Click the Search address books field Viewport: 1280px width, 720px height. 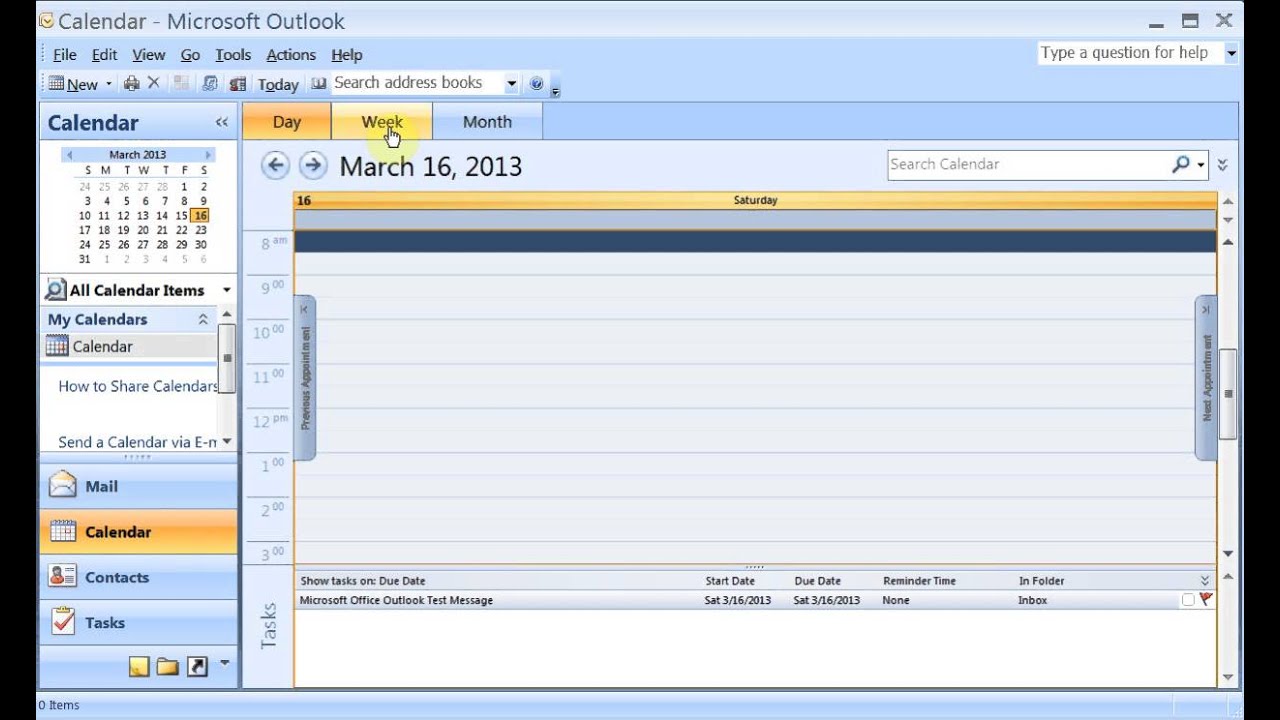click(x=416, y=83)
